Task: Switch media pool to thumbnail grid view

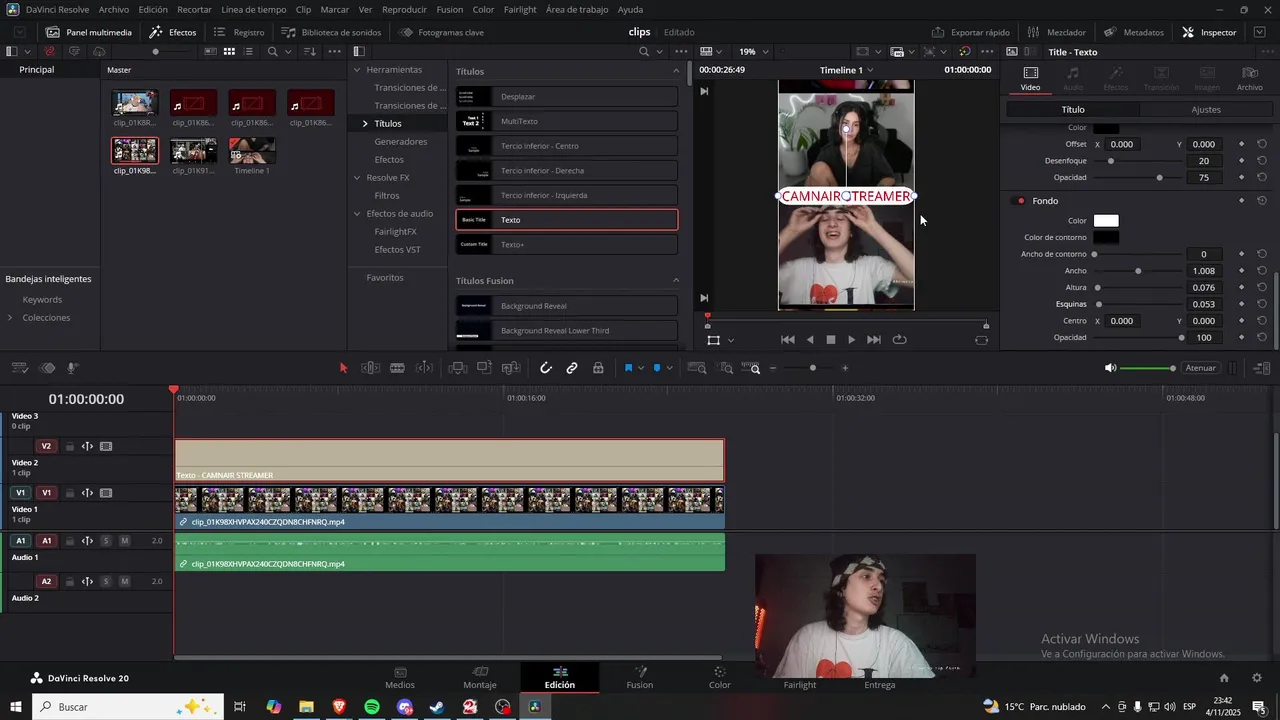Action: point(229,51)
